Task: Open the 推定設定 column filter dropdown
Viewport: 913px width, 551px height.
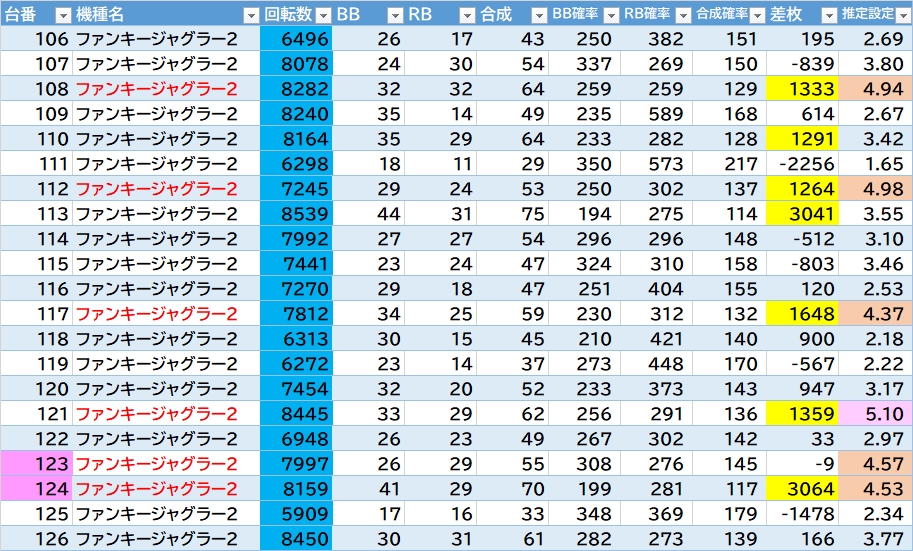Action: (903, 15)
